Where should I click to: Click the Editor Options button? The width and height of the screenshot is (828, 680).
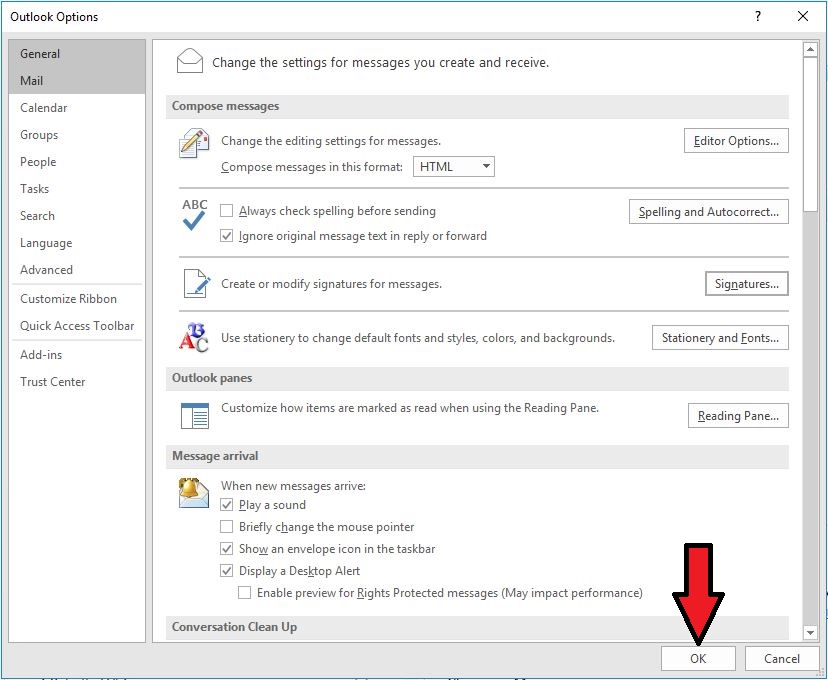coord(736,141)
